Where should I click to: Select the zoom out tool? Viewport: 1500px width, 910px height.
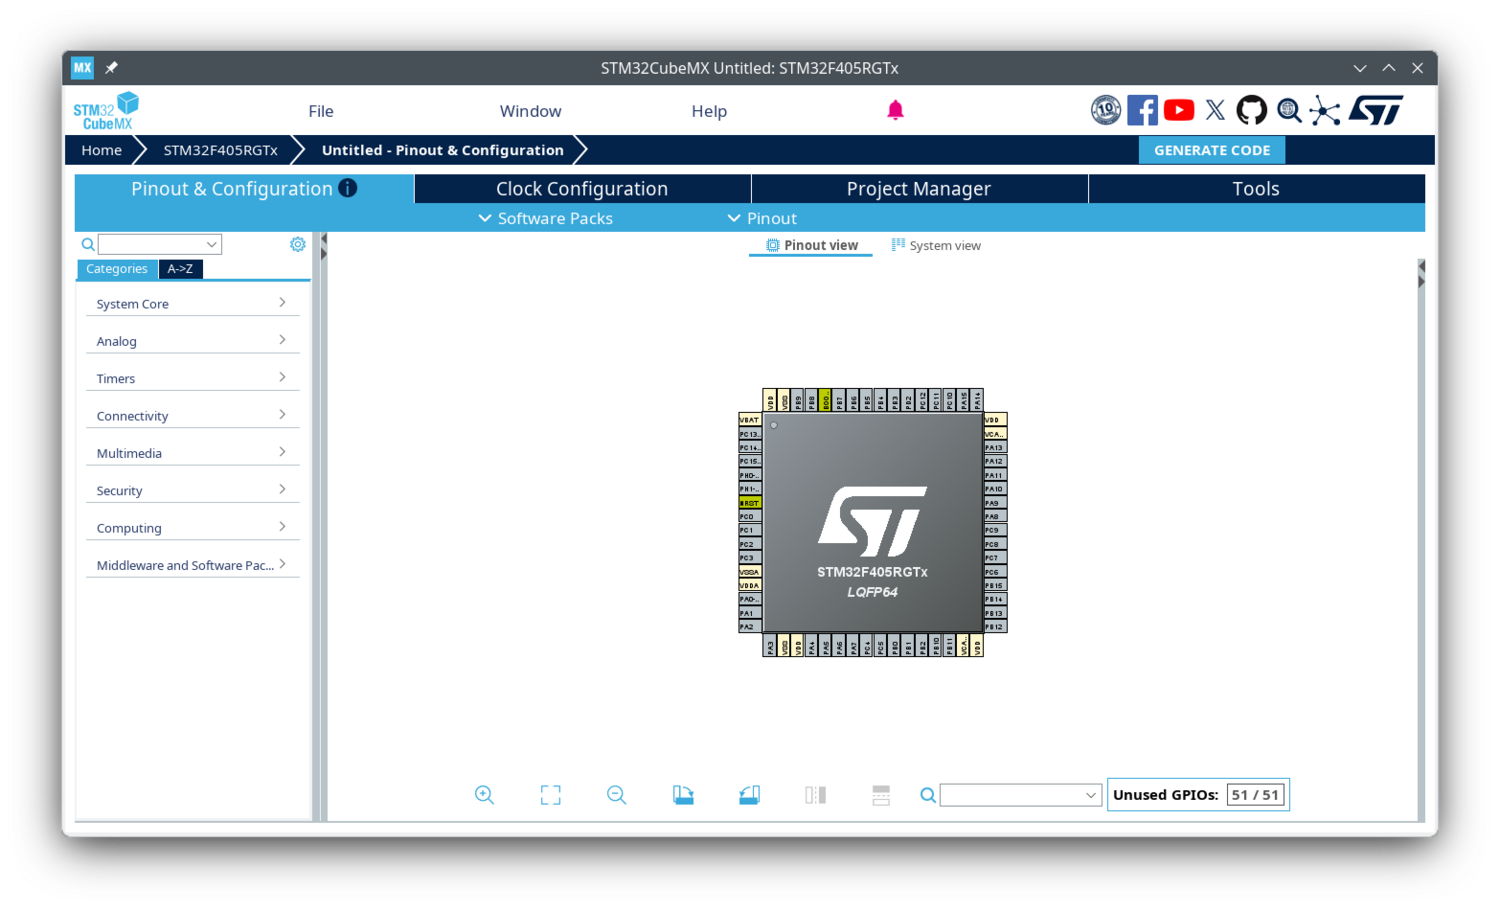click(x=616, y=794)
